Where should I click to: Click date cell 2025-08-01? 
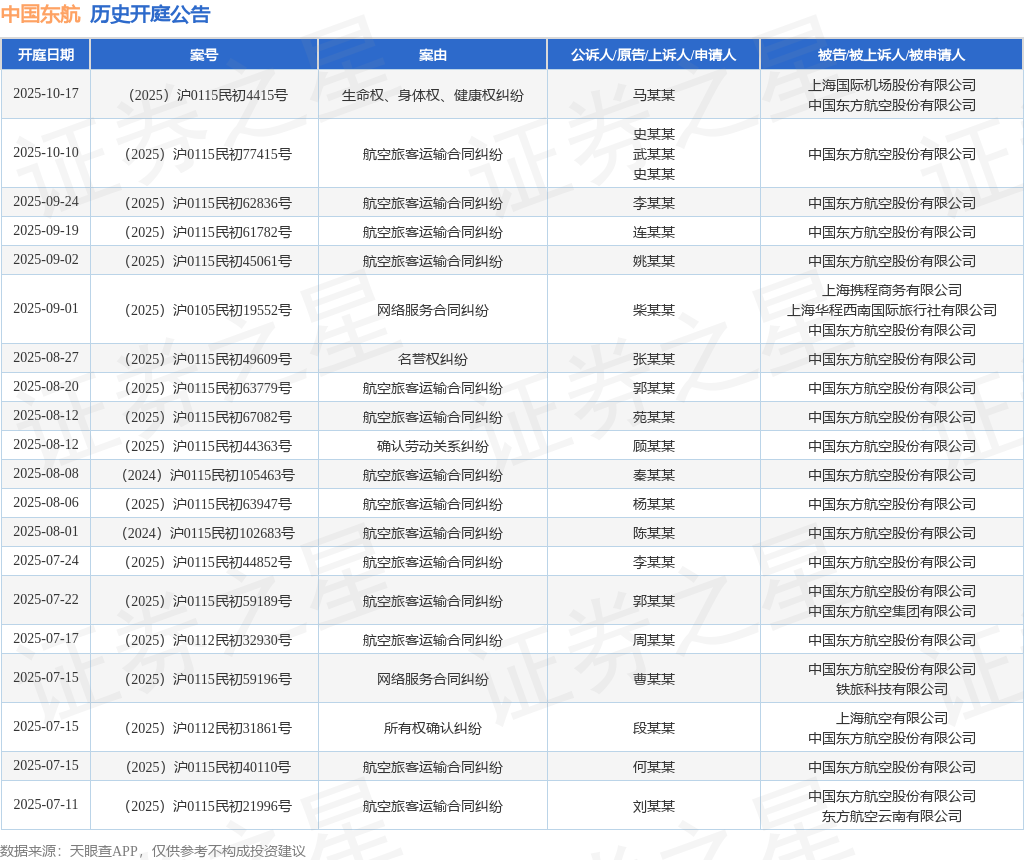click(x=46, y=531)
